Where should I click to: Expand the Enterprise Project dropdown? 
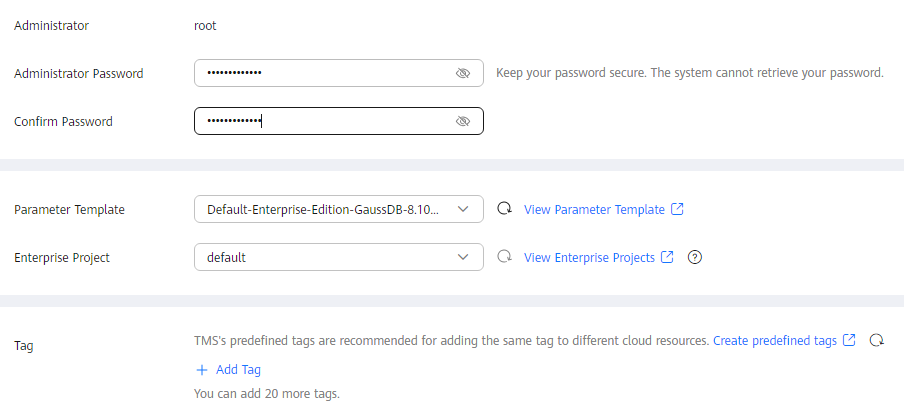(338, 257)
